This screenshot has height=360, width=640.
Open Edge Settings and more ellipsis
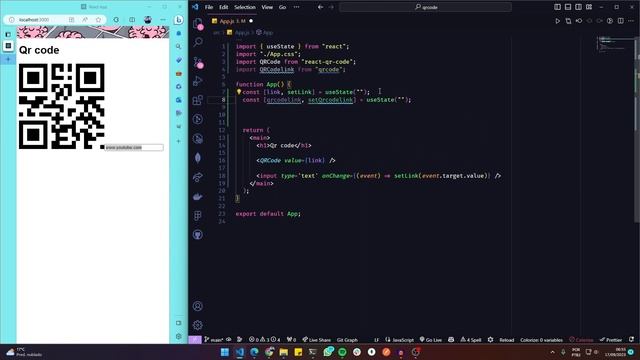tap(163, 20)
